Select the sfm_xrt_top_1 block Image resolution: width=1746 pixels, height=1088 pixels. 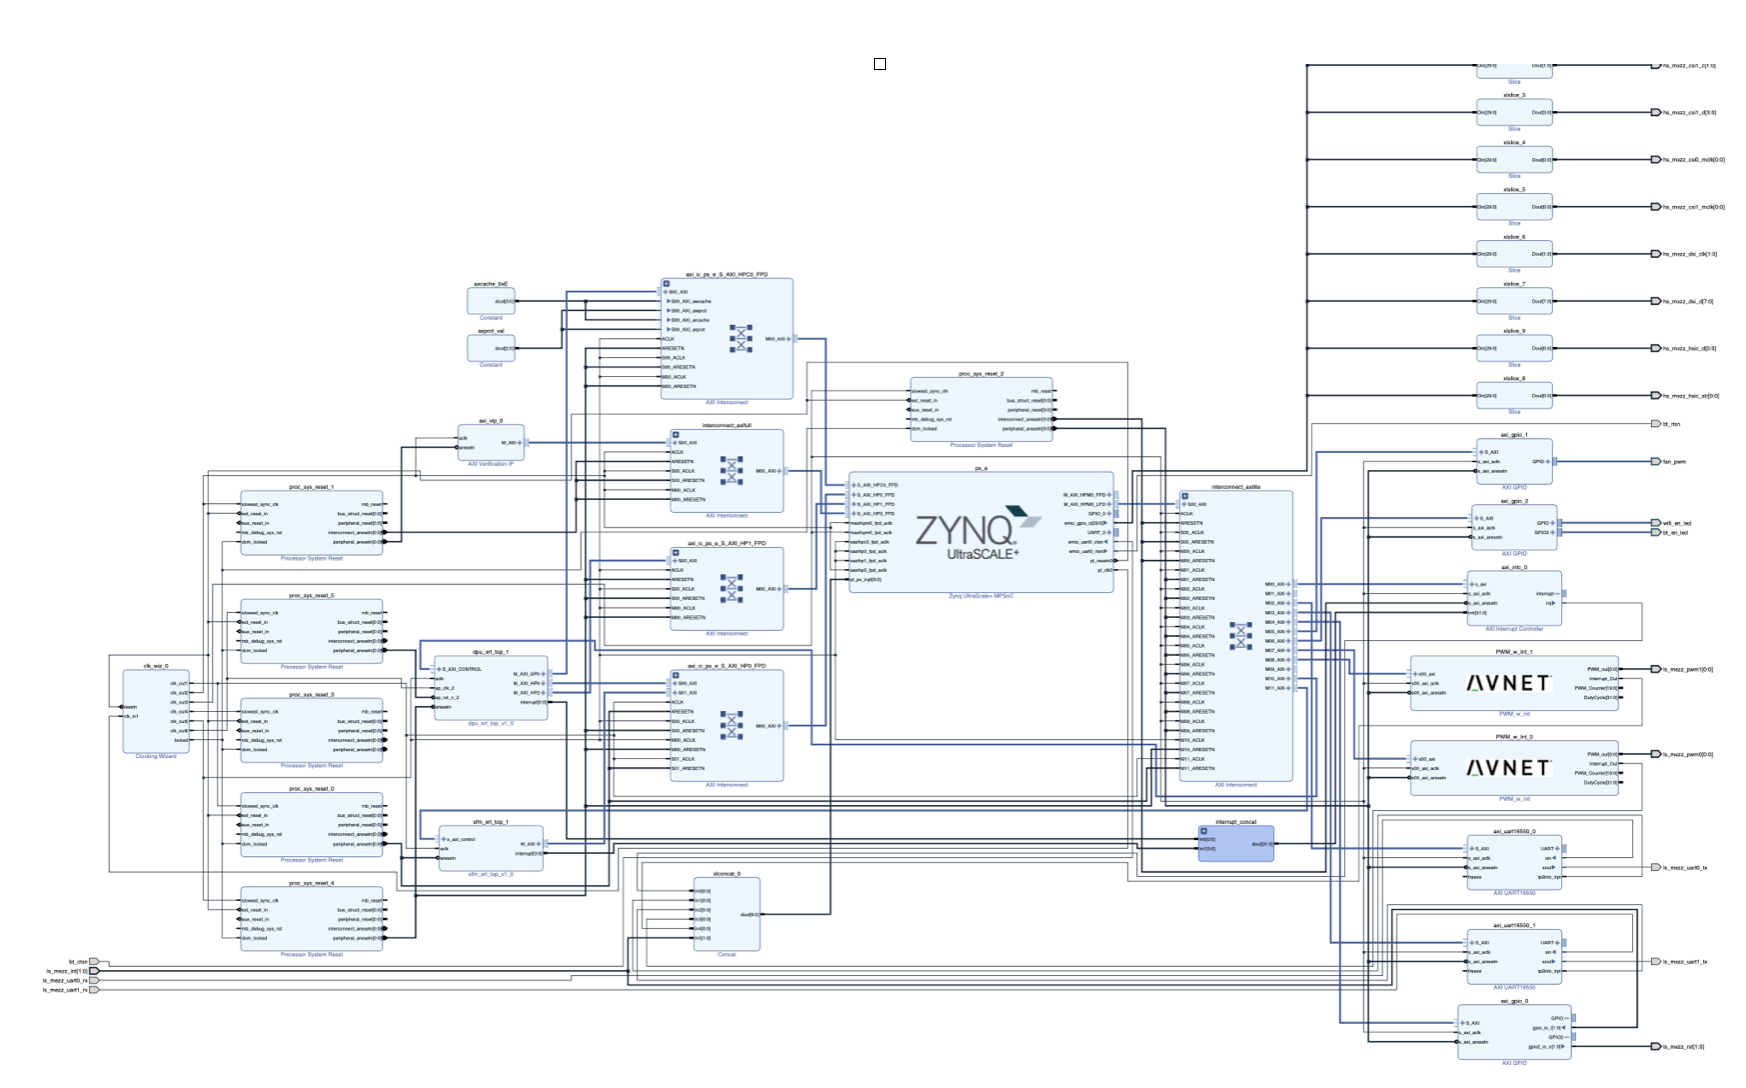(x=491, y=848)
